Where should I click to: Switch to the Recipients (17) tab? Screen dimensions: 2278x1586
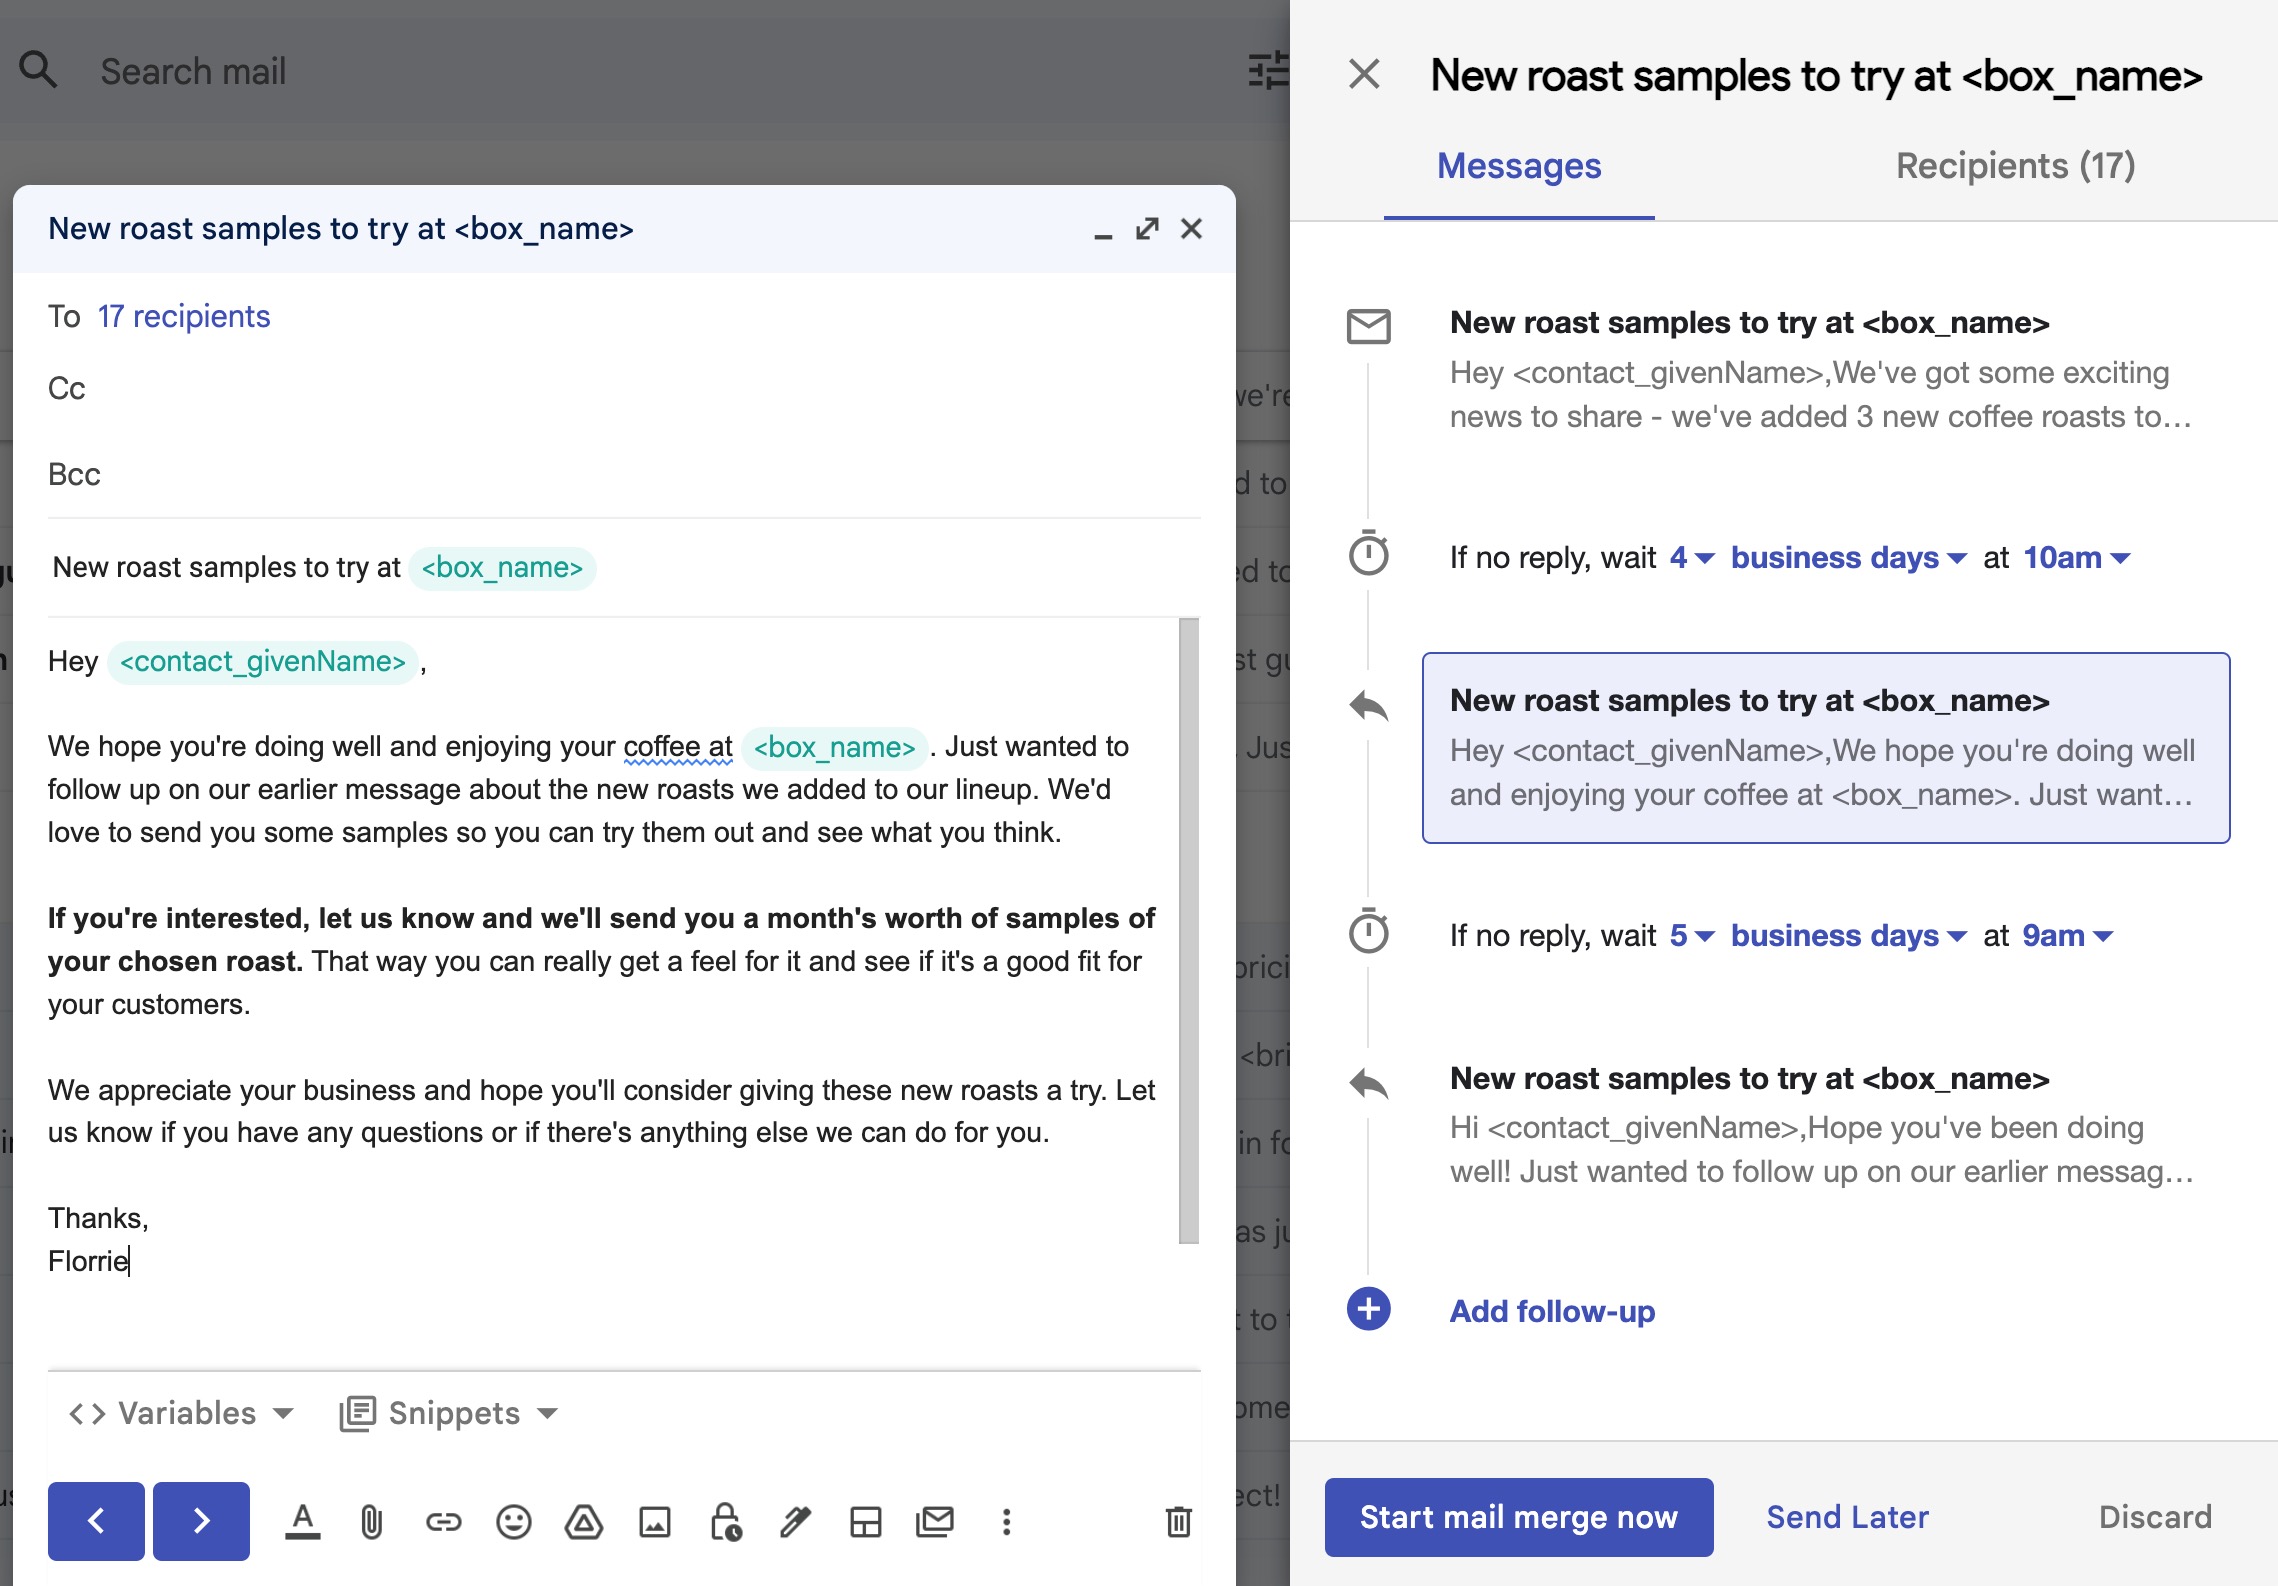pos(2015,166)
